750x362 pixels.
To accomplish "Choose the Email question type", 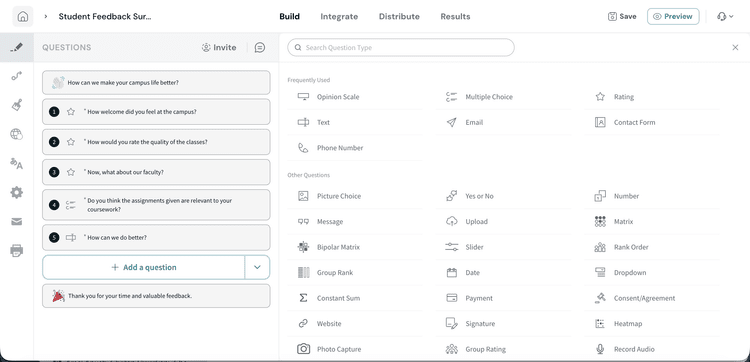I will coord(504,122).
